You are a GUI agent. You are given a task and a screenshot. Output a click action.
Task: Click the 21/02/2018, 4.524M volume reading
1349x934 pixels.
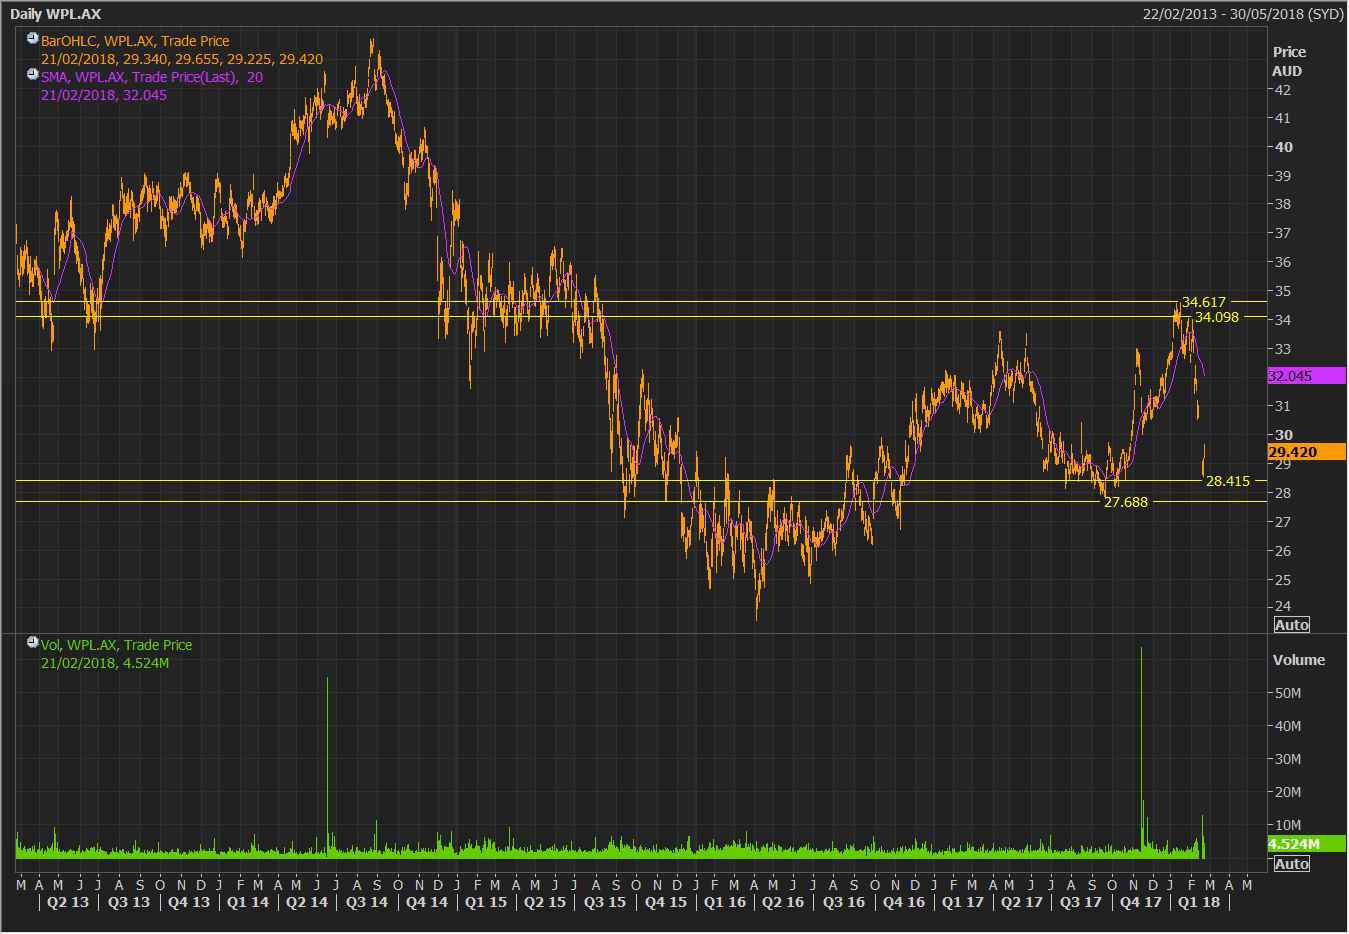pyautogui.click(x=105, y=663)
